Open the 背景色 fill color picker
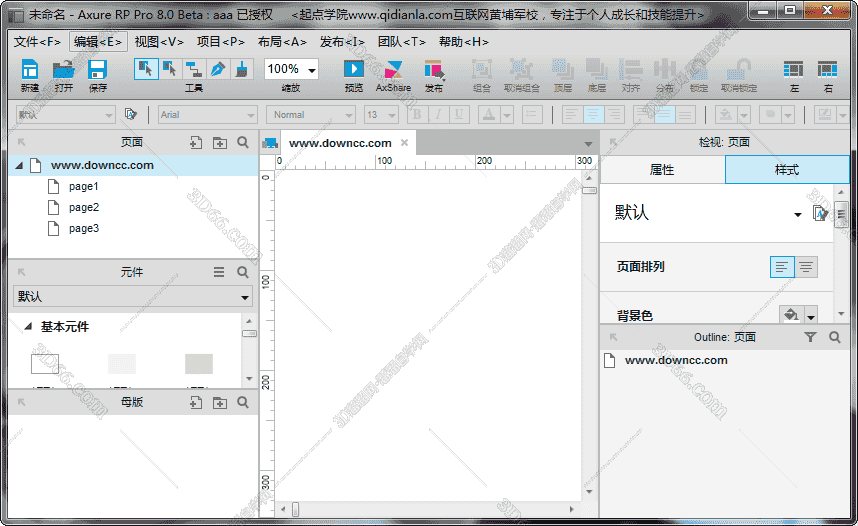Image resolution: width=858 pixels, height=526 pixels. point(796,315)
